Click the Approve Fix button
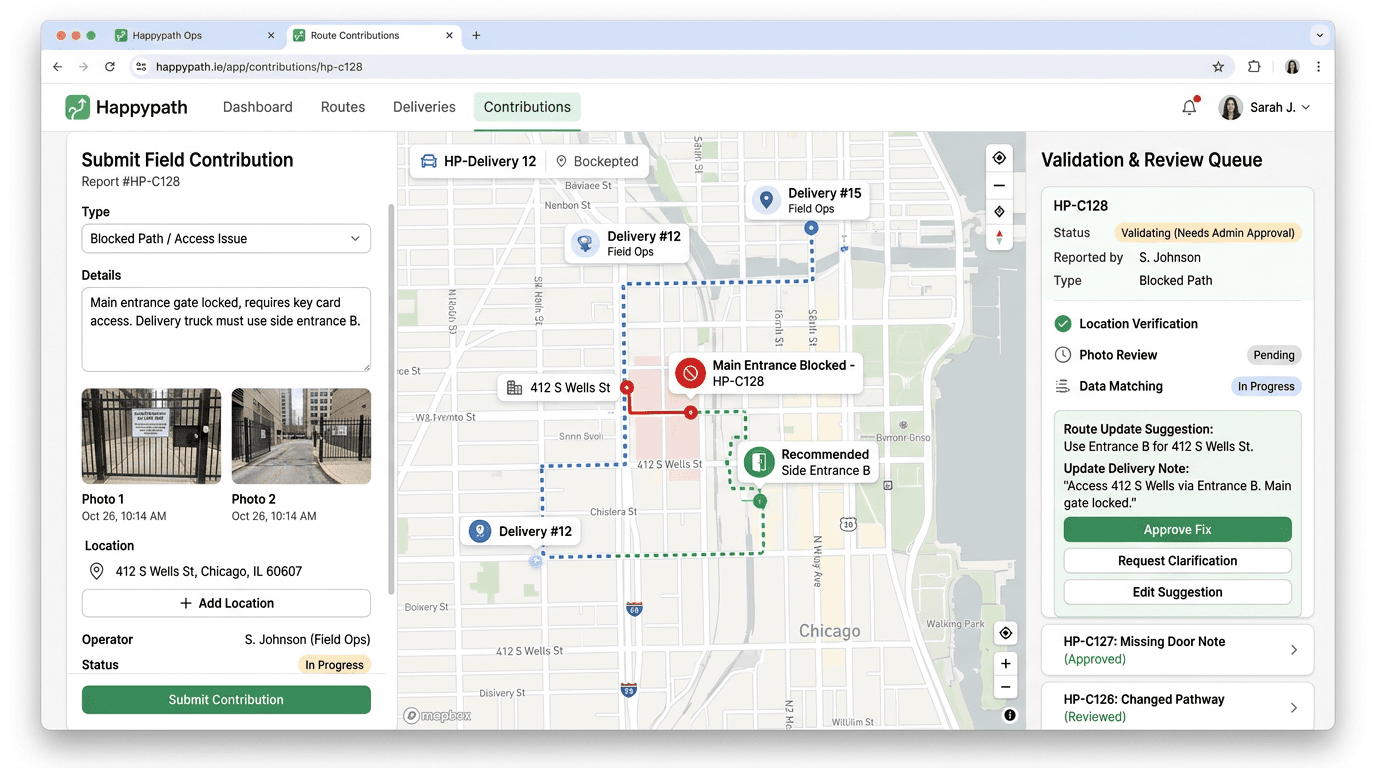The image size is (1376, 768). [x=1177, y=530]
